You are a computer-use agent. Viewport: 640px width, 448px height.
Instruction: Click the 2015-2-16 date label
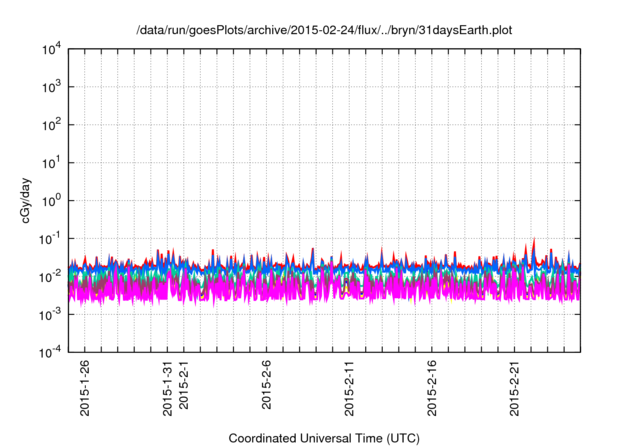coord(432,388)
